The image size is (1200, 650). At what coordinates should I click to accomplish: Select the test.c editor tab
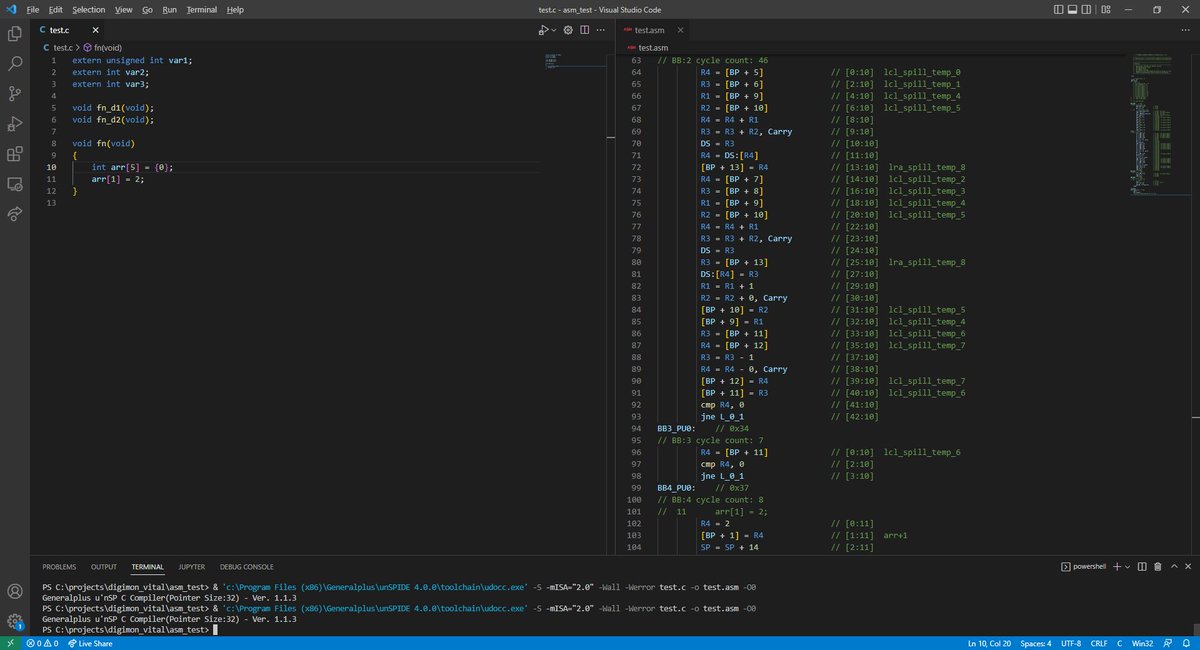[x=66, y=30]
